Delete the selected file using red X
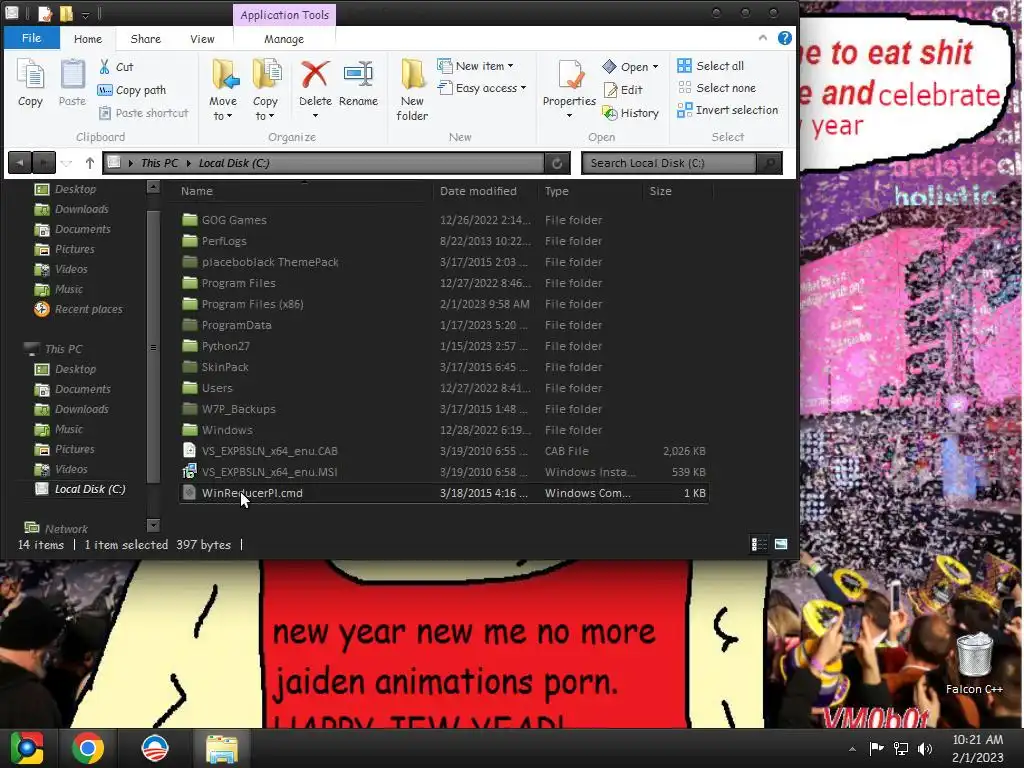 point(315,82)
